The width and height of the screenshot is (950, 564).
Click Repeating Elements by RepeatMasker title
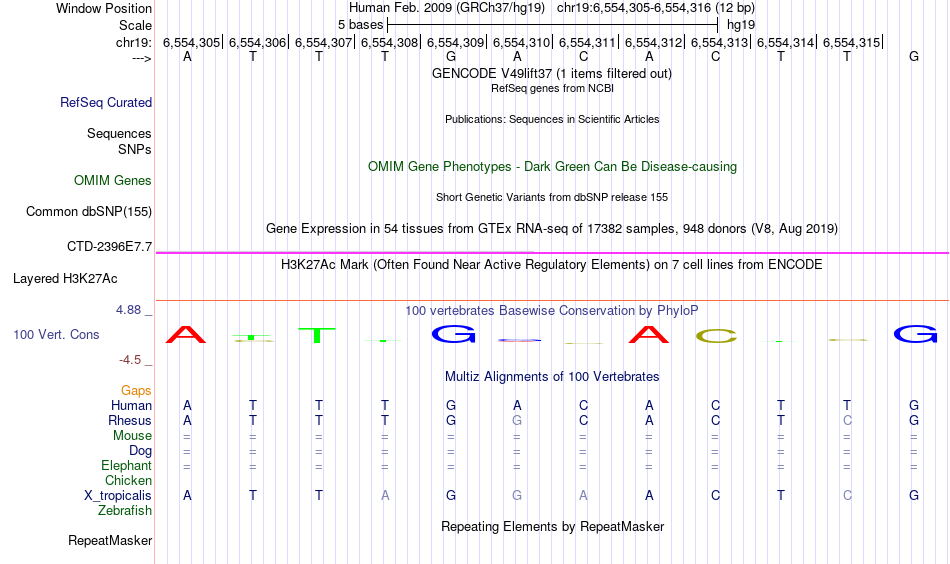pyautogui.click(x=552, y=526)
